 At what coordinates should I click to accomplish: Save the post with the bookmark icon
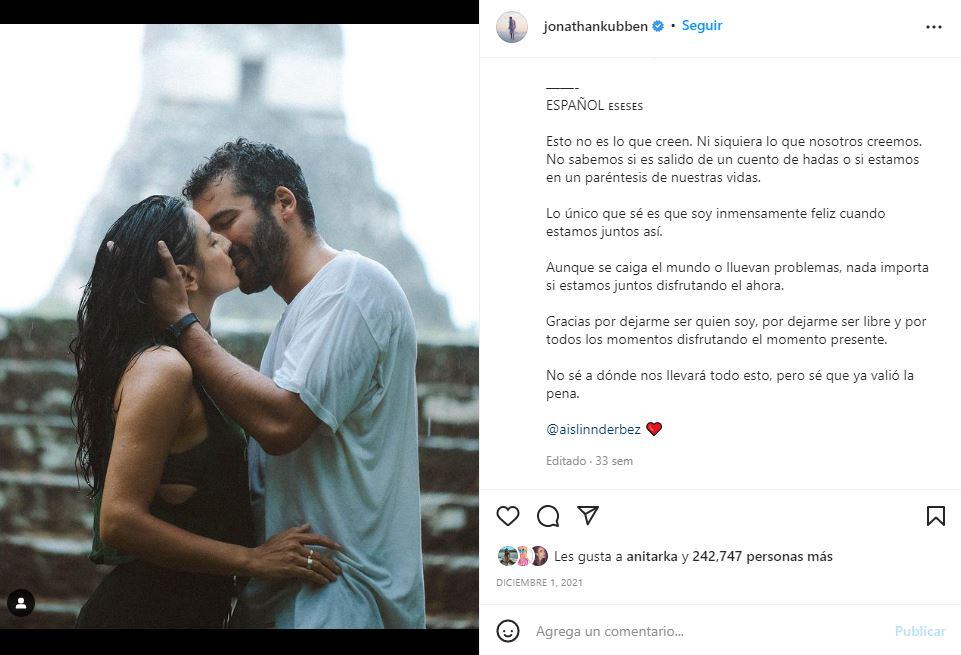pos(935,516)
